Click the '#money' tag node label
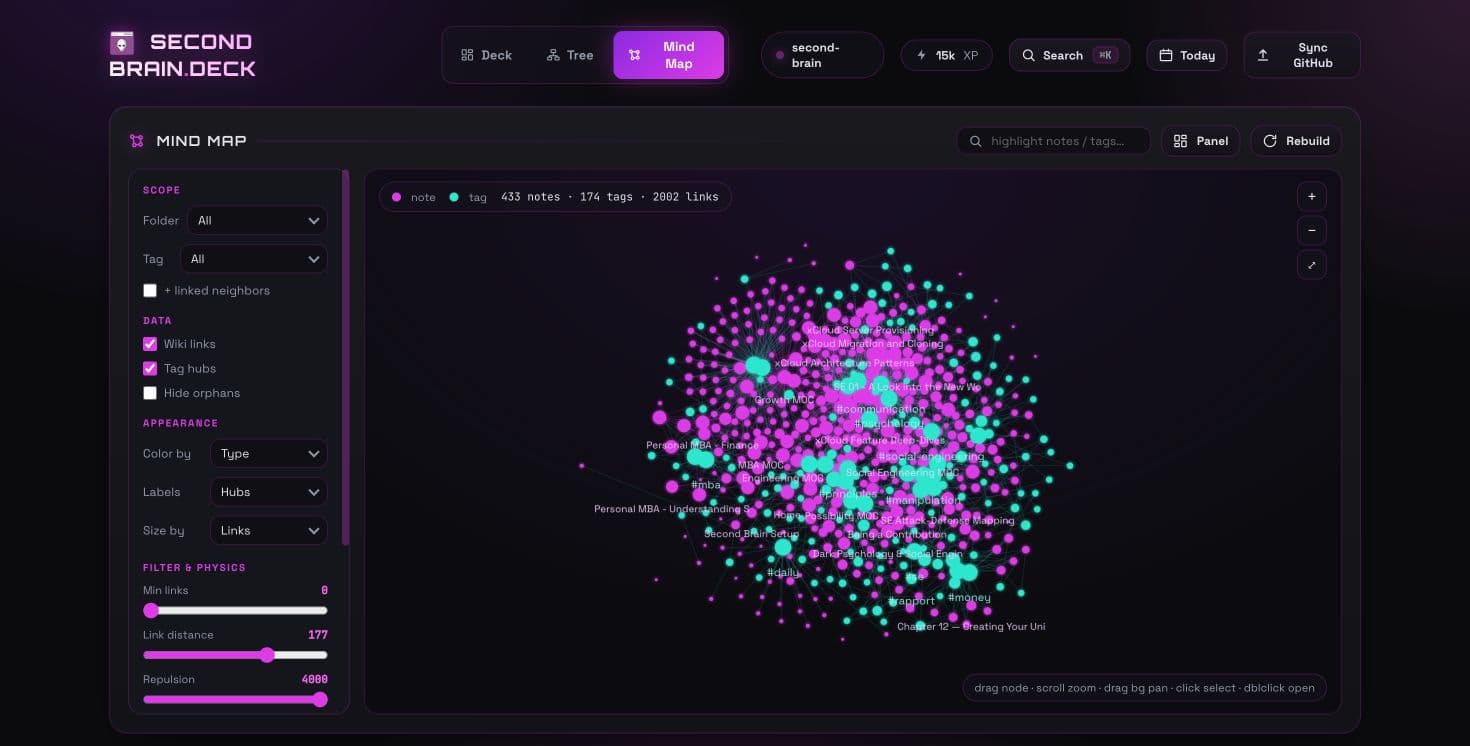The width and height of the screenshot is (1470, 746). pyautogui.click(x=969, y=598)
